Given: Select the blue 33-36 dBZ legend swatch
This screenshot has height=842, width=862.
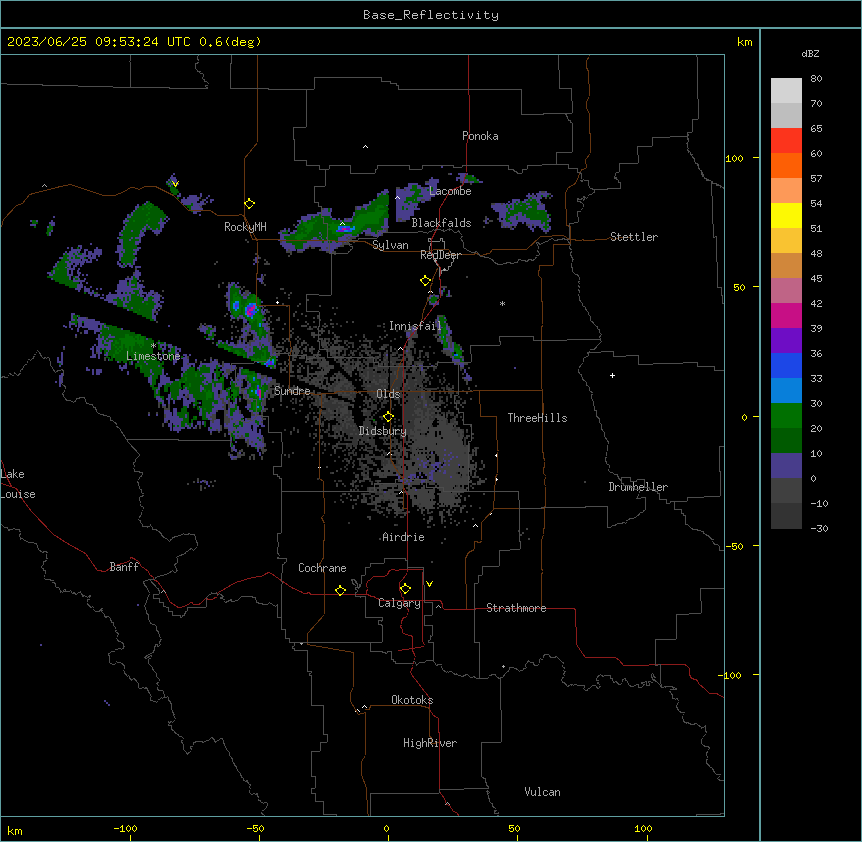Looking at the screenshot, I should pyautogui.click(x=786, y=365).
